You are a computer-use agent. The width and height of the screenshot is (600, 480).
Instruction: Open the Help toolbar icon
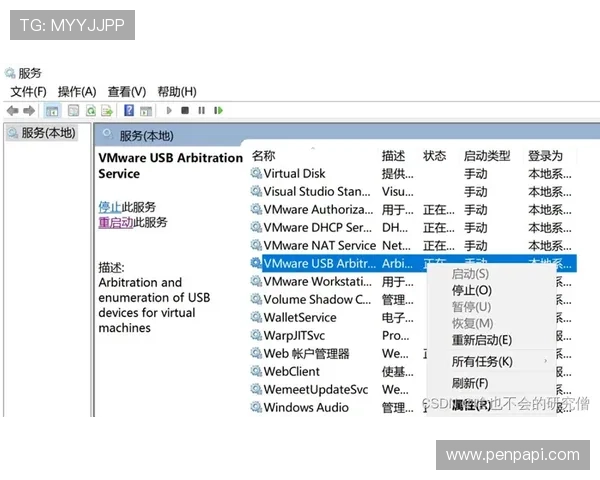[x=129, y=111]
